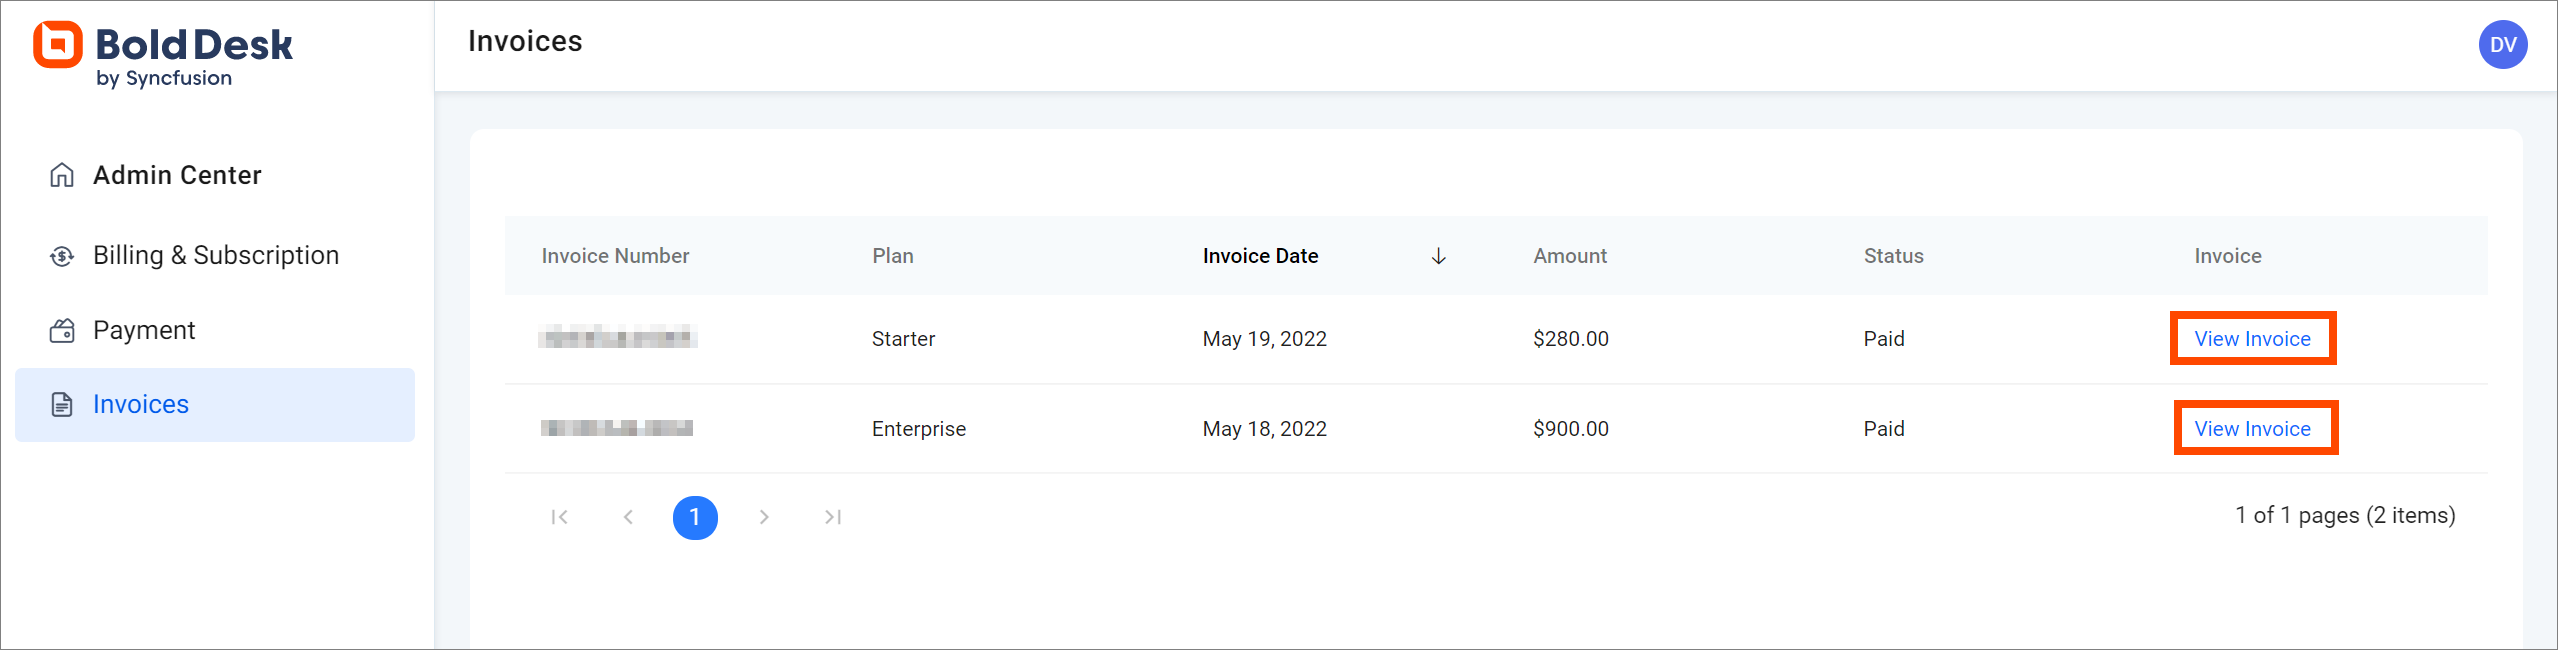Sort by Invoice Number column header
Viewport: 2558px width, 650px height.
coord(615,256)
